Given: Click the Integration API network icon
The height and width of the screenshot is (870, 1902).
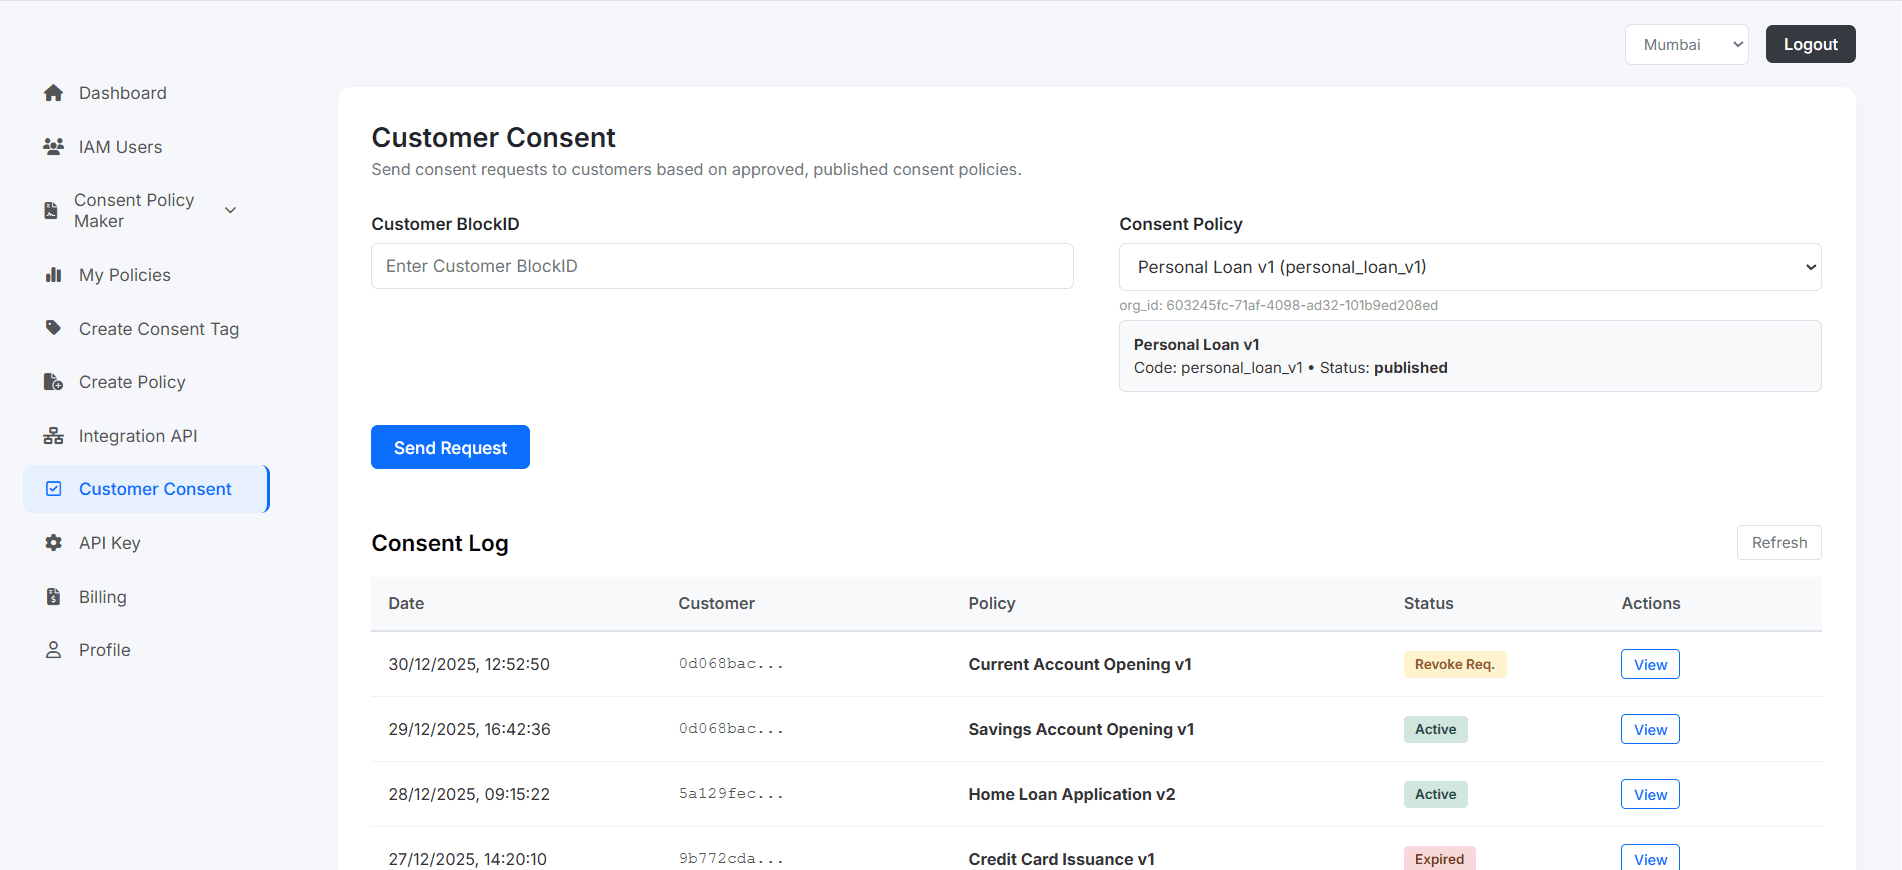Looking at the screenshot, I should click(x=54, y=436).
